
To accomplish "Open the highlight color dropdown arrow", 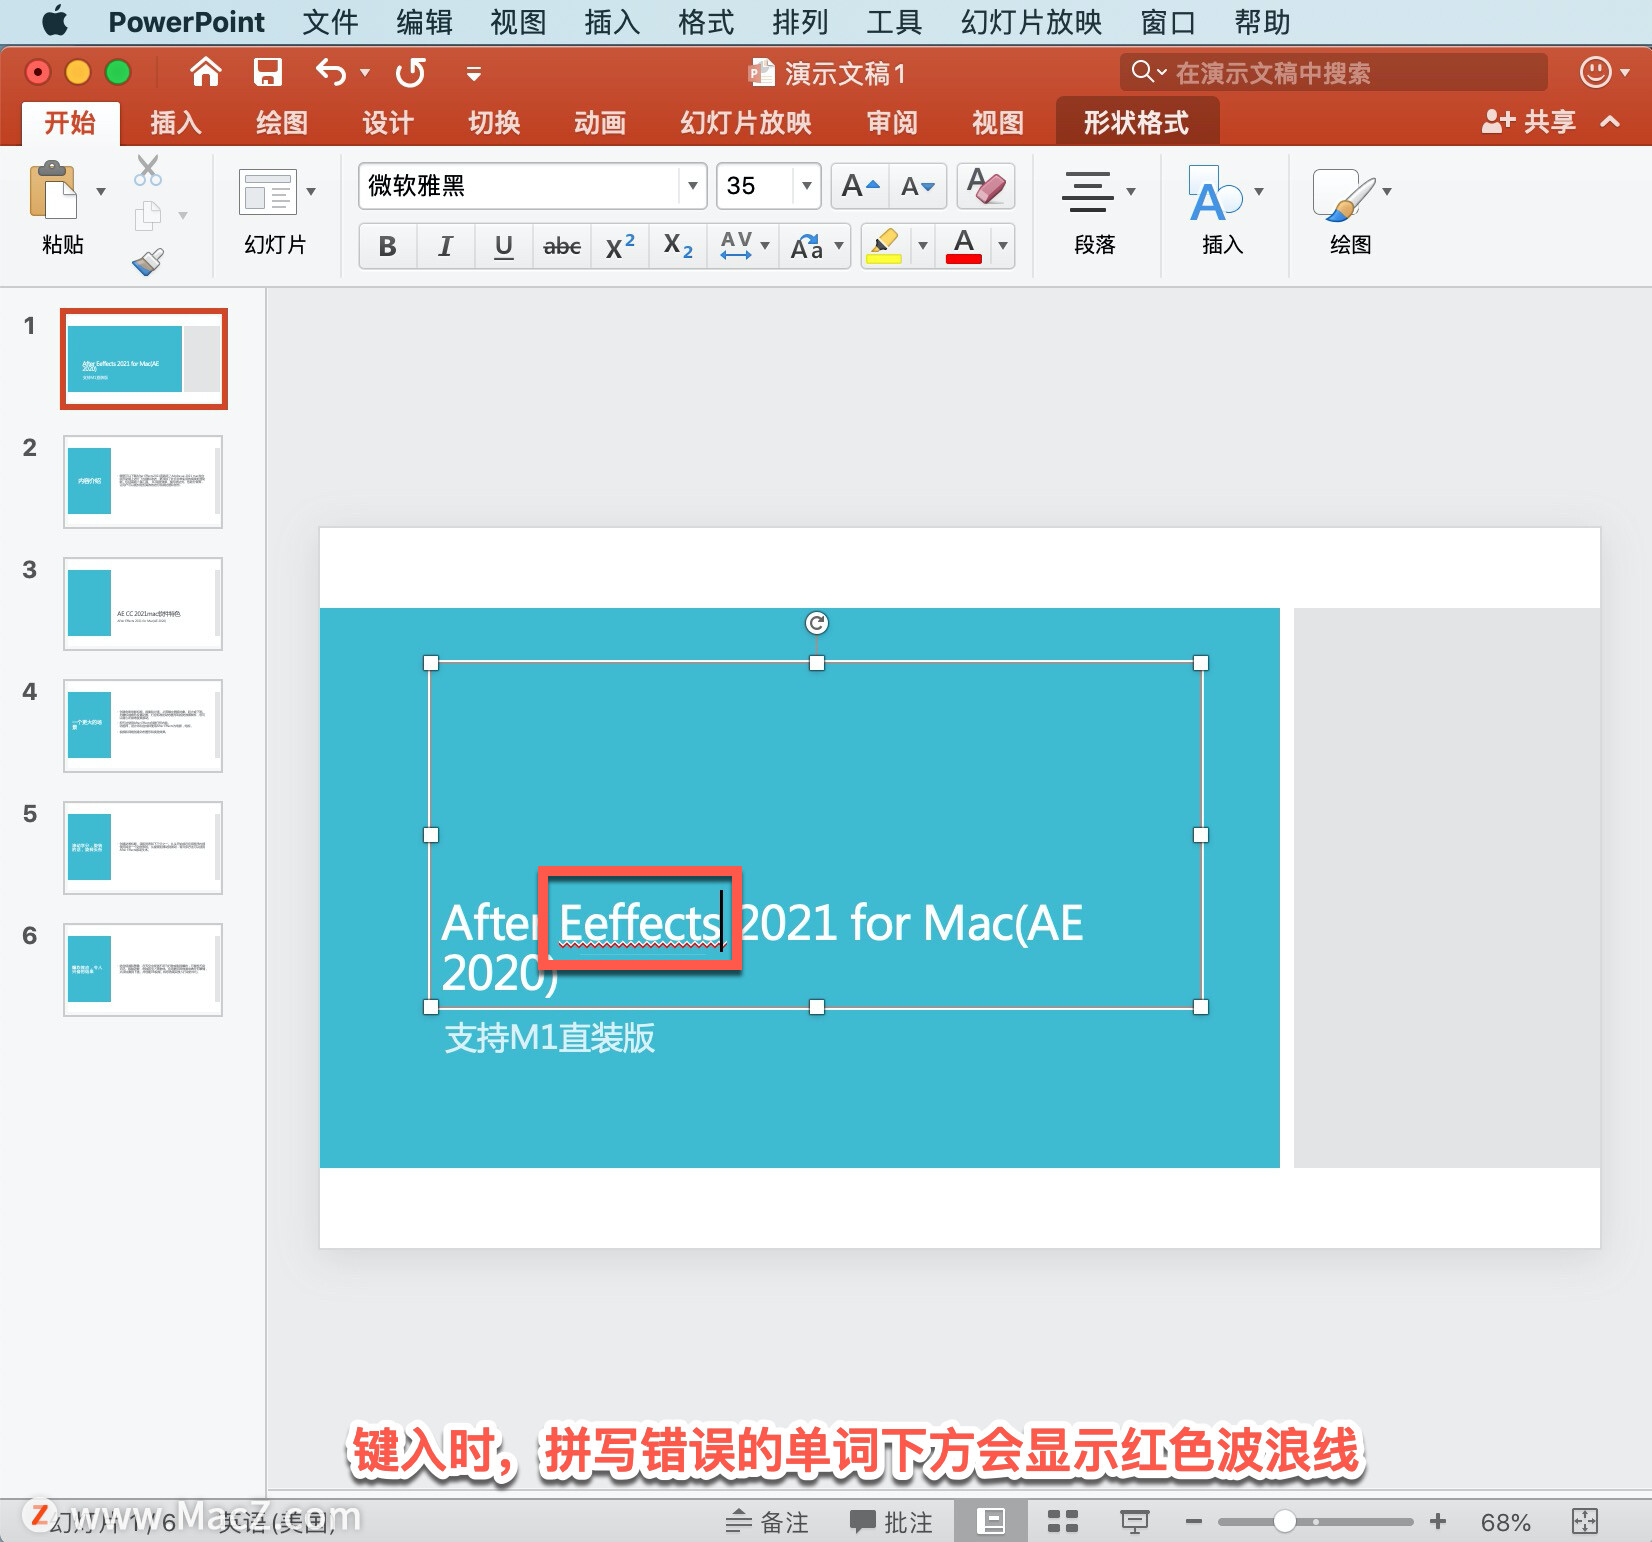I will [922, 246].
